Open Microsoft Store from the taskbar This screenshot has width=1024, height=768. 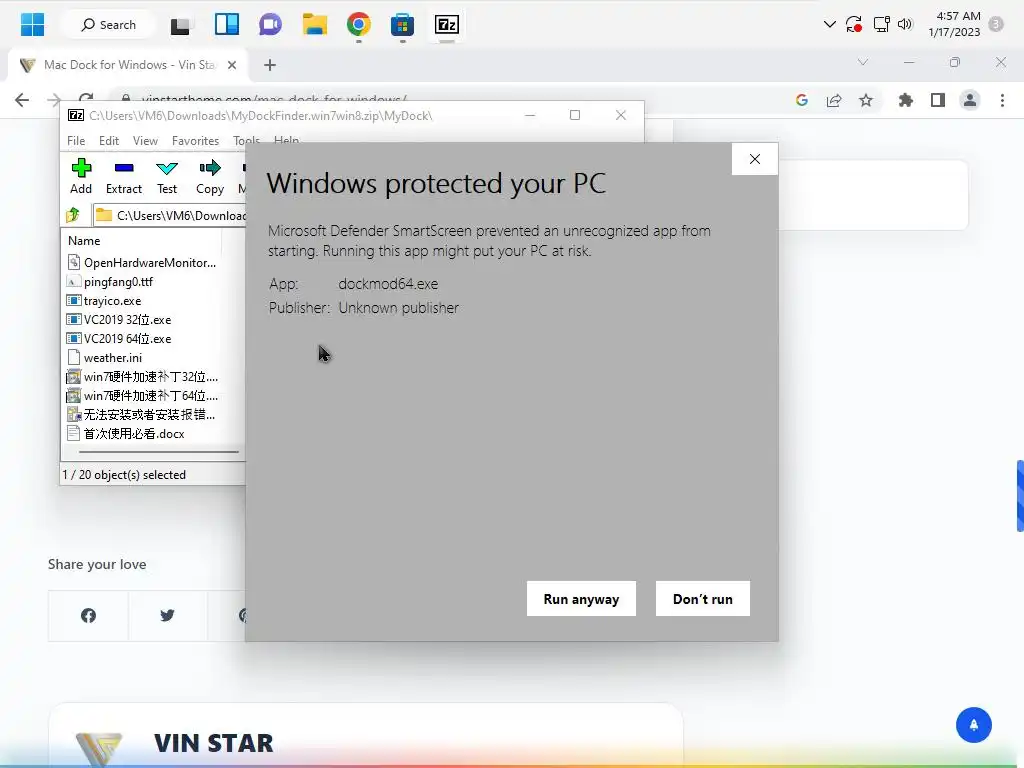pos(402,25)
